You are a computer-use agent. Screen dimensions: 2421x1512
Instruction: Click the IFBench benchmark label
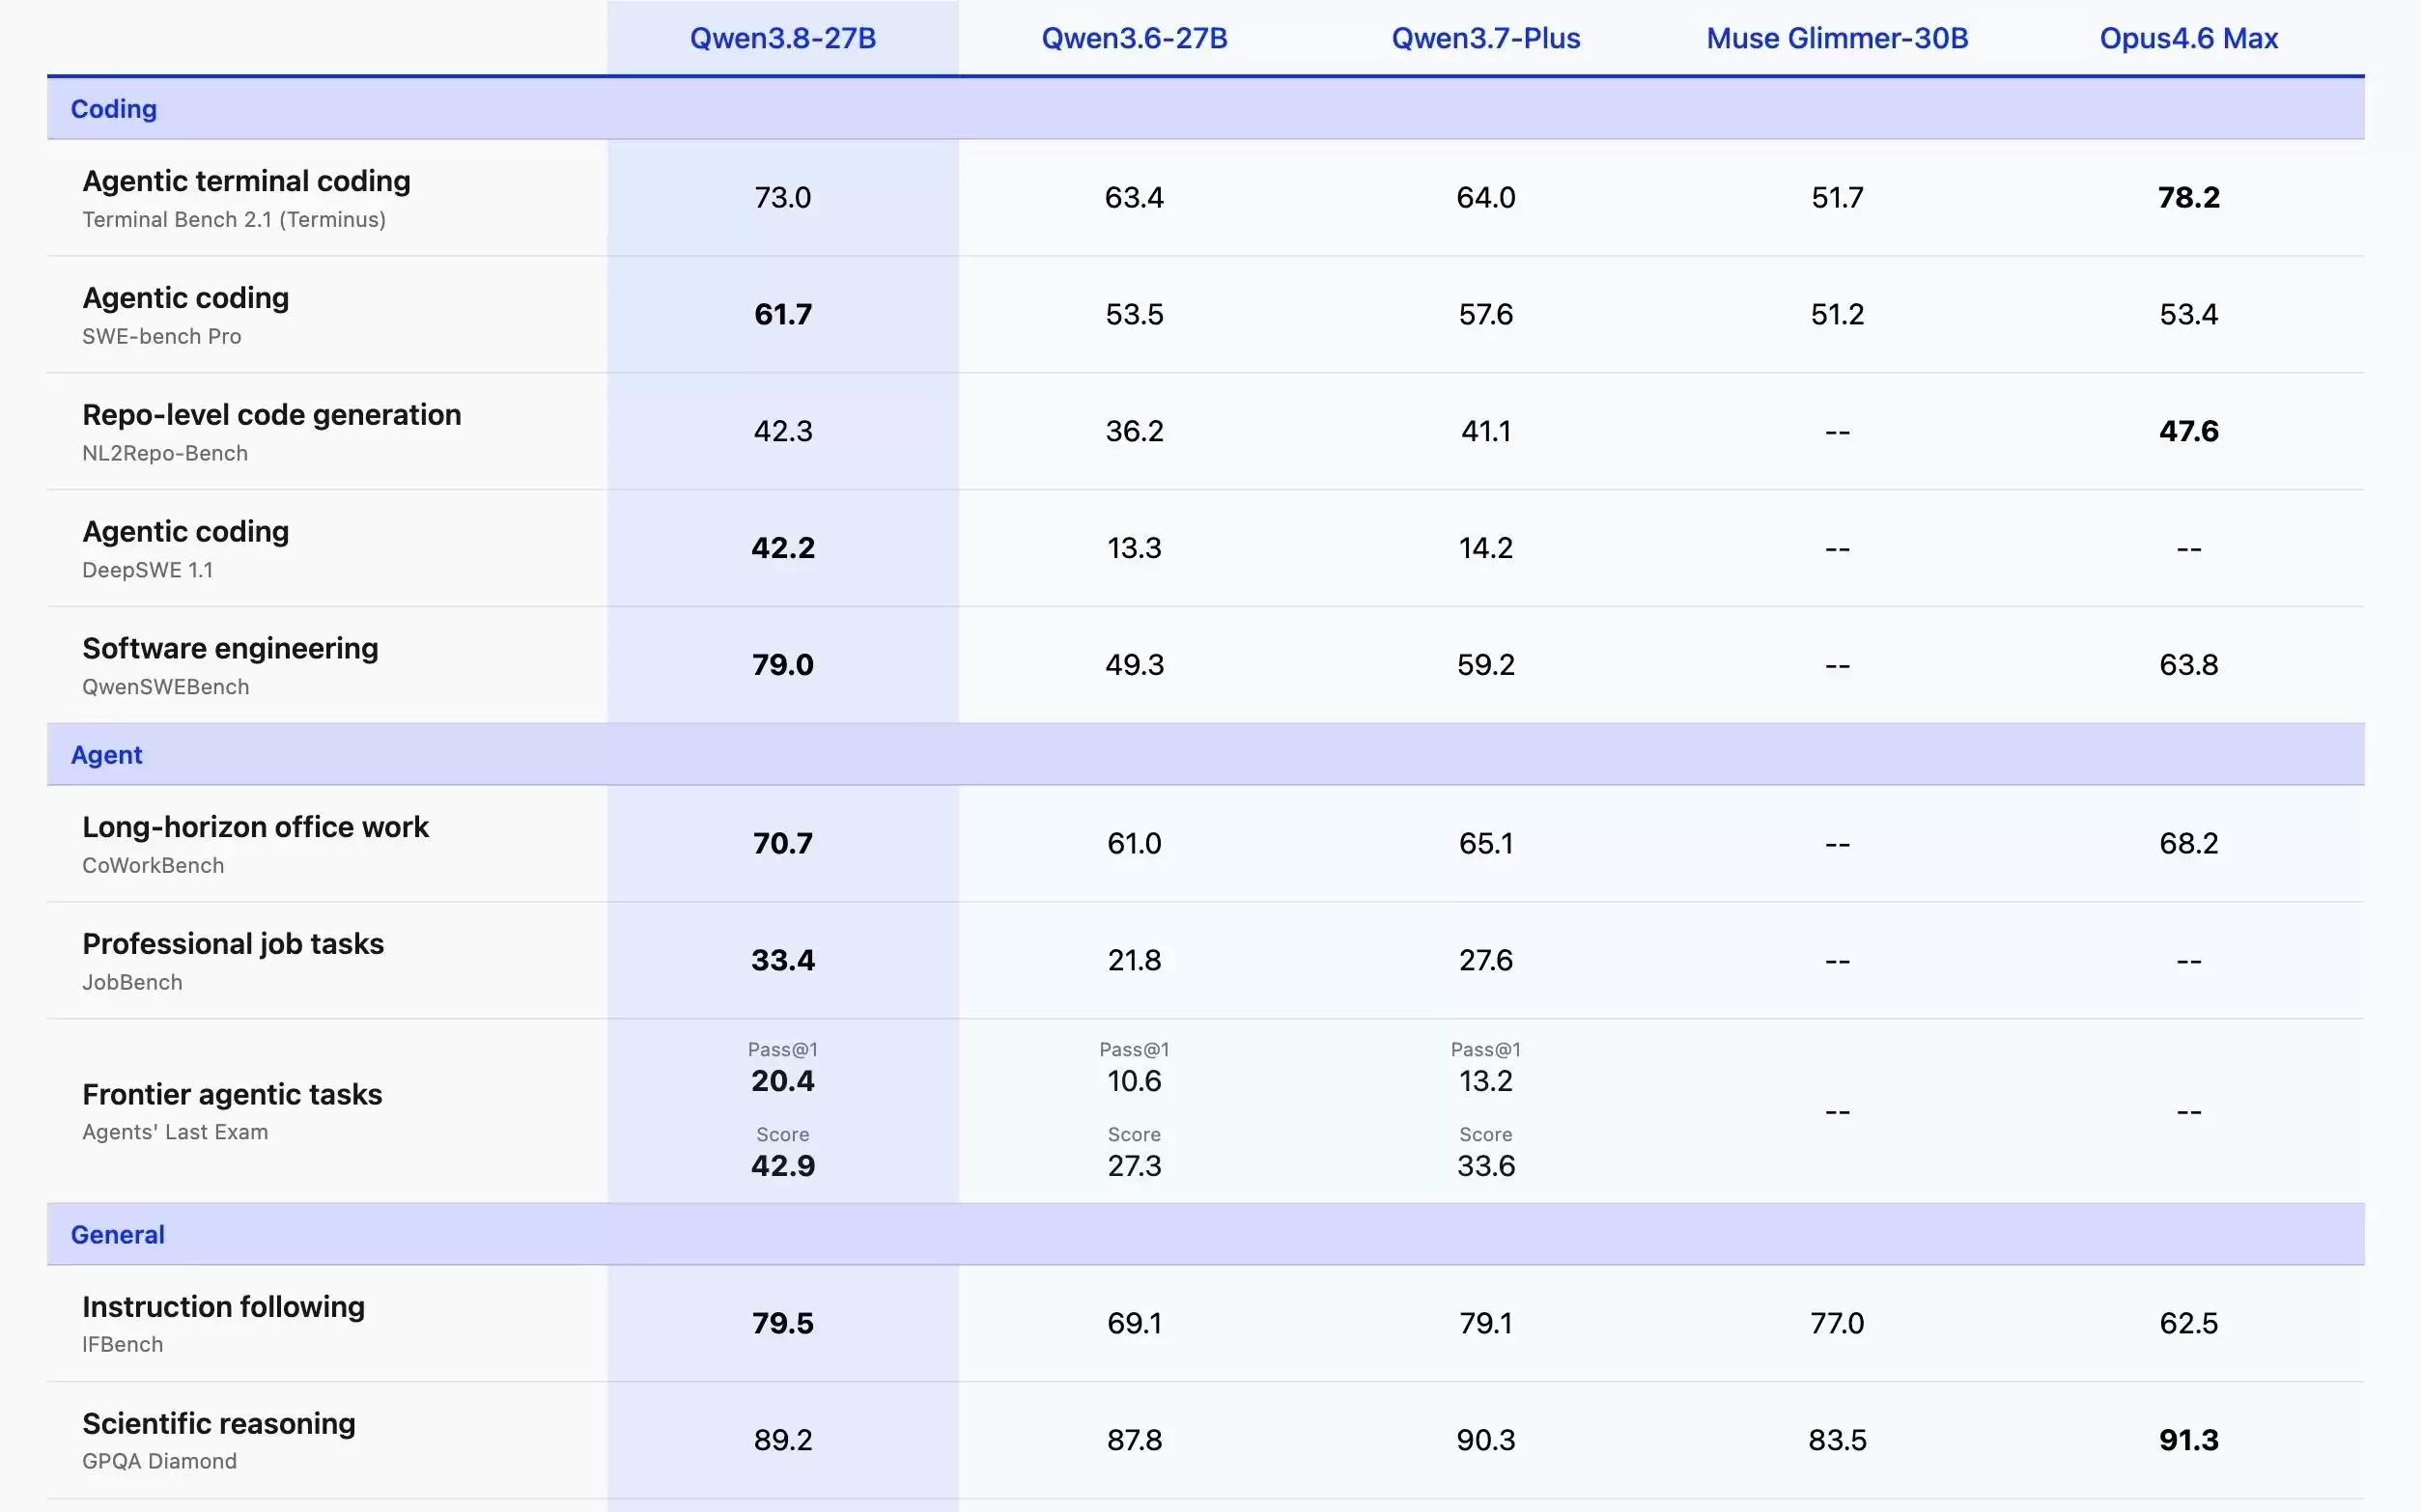point(122,1344)
